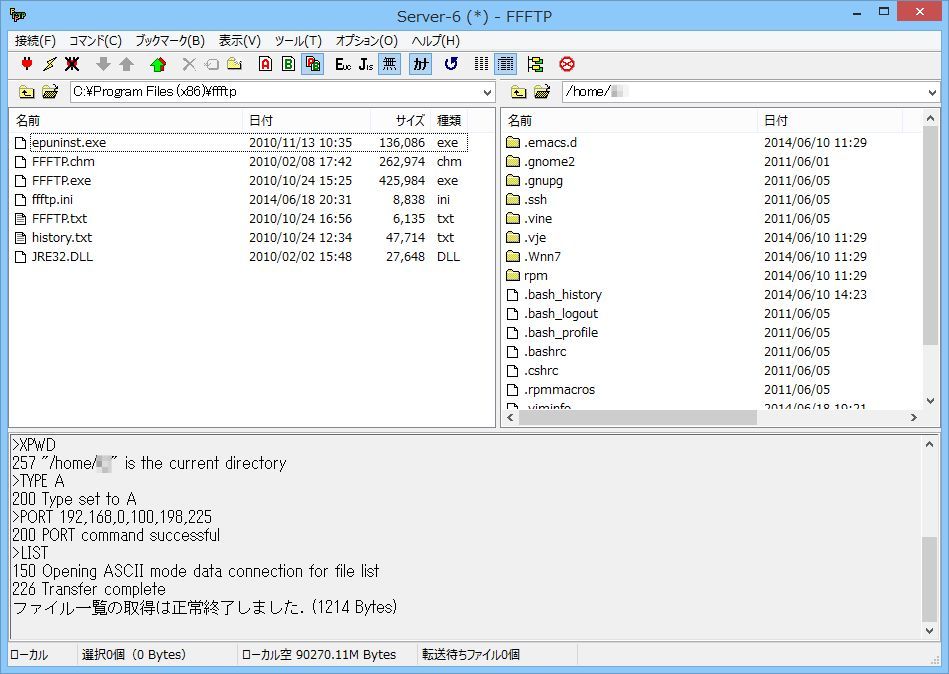Screen dimensions: 949x674
Task: Sort local files by 名前 column
Action: (x=126, y=120)
